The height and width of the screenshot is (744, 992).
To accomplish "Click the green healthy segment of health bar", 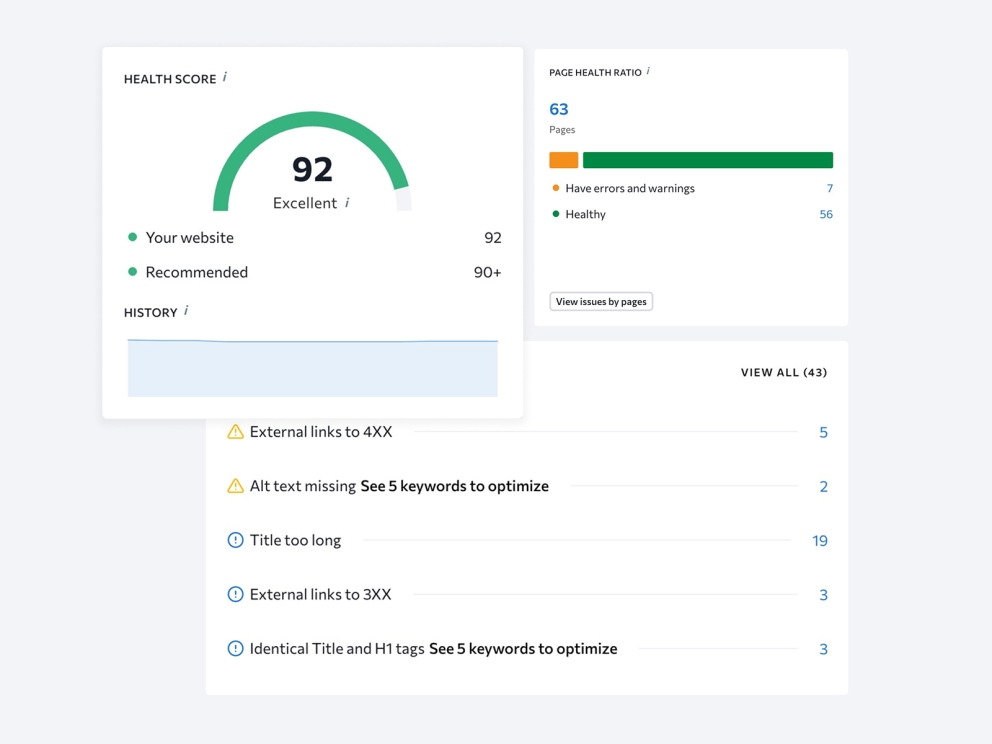I will 708,160.
